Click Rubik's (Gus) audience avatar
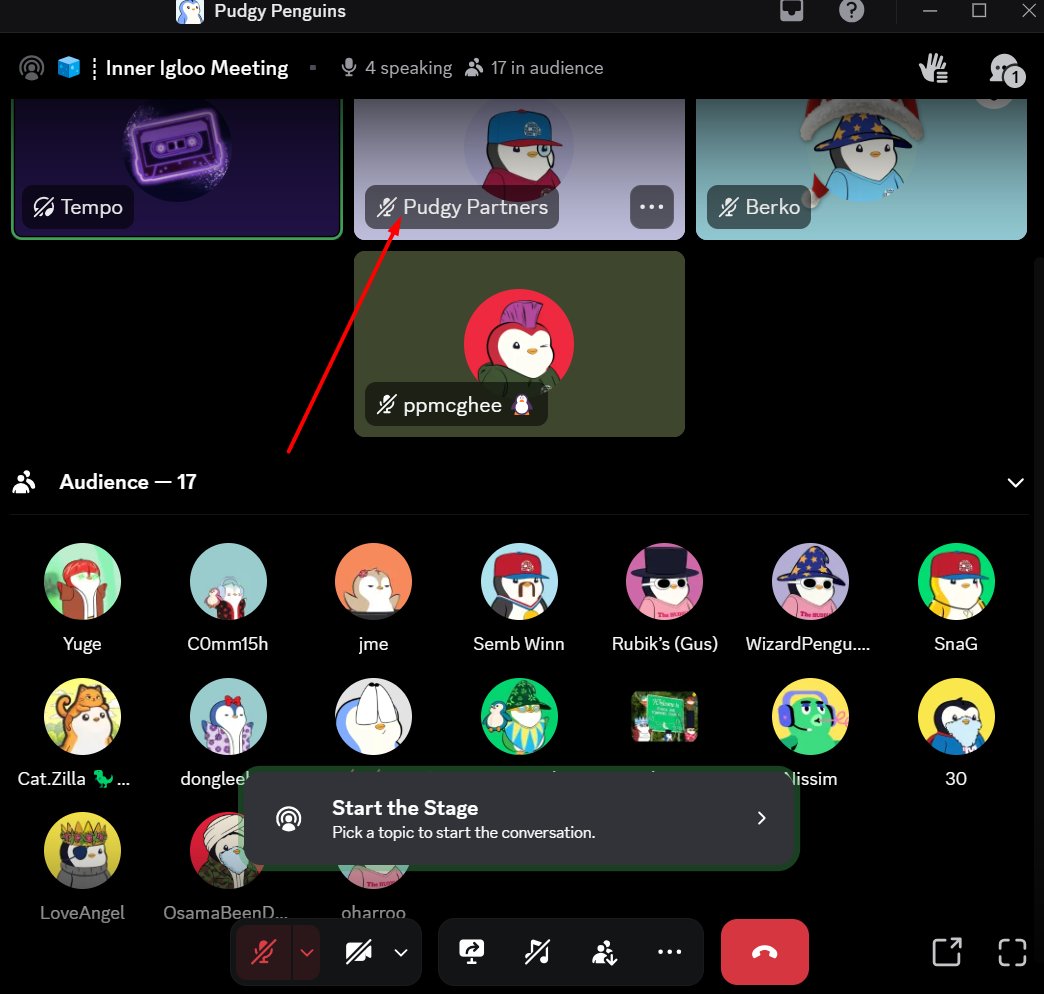Image resolution: width=1044 pixels, height=994 pixels. click(x=664, y=581)
